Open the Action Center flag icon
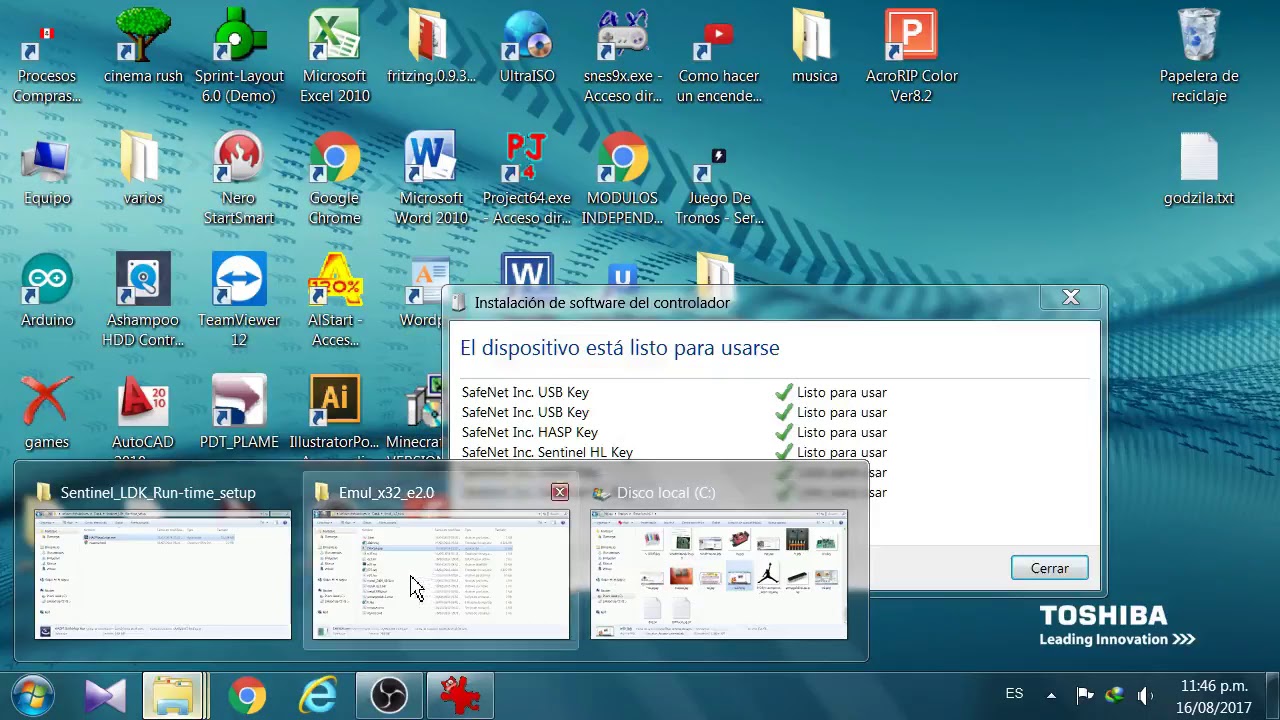1280x720 pixels. point(1084,695)
